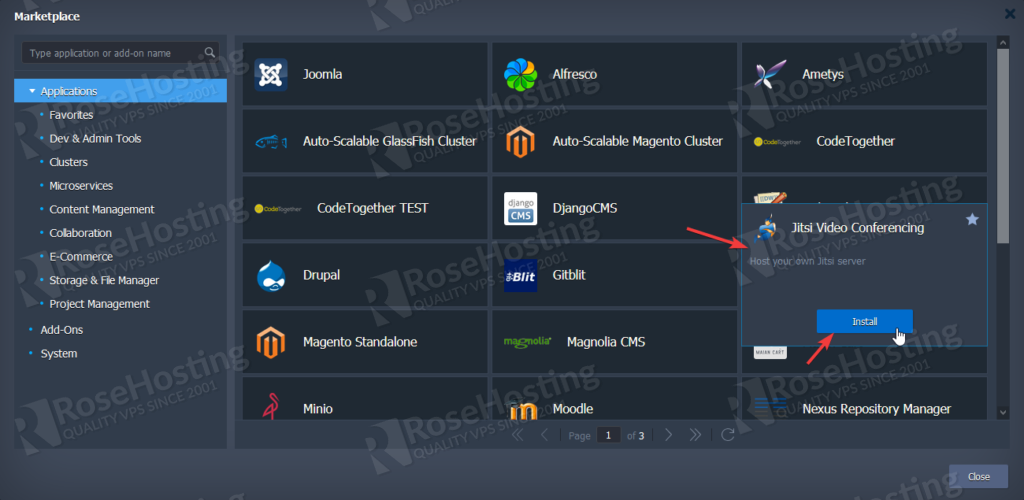Go to the first page

pyautogui.click(x=518, y=435)
